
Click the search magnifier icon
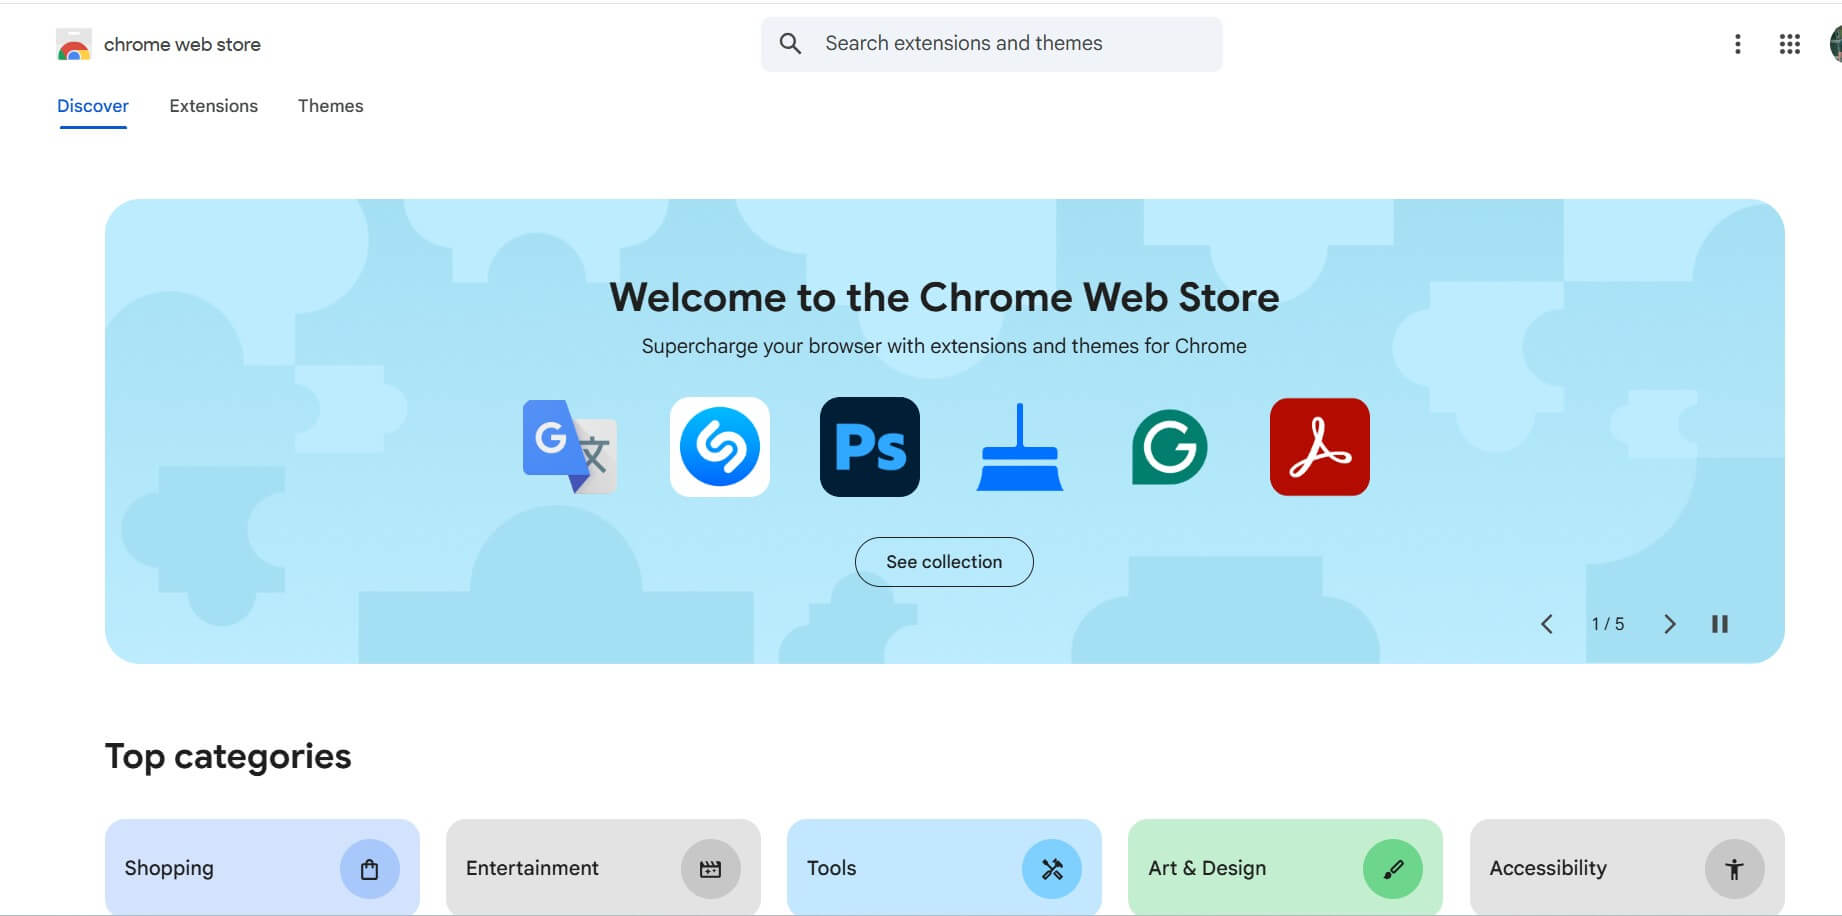(x=790, y=44)
